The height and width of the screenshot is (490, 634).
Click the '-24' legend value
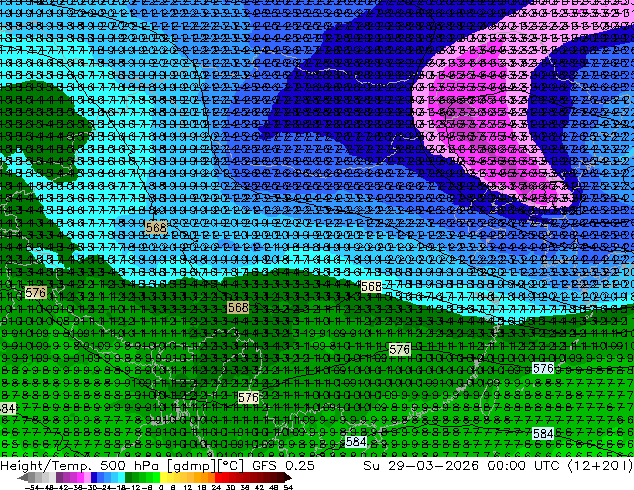click(x=106, y=487)
